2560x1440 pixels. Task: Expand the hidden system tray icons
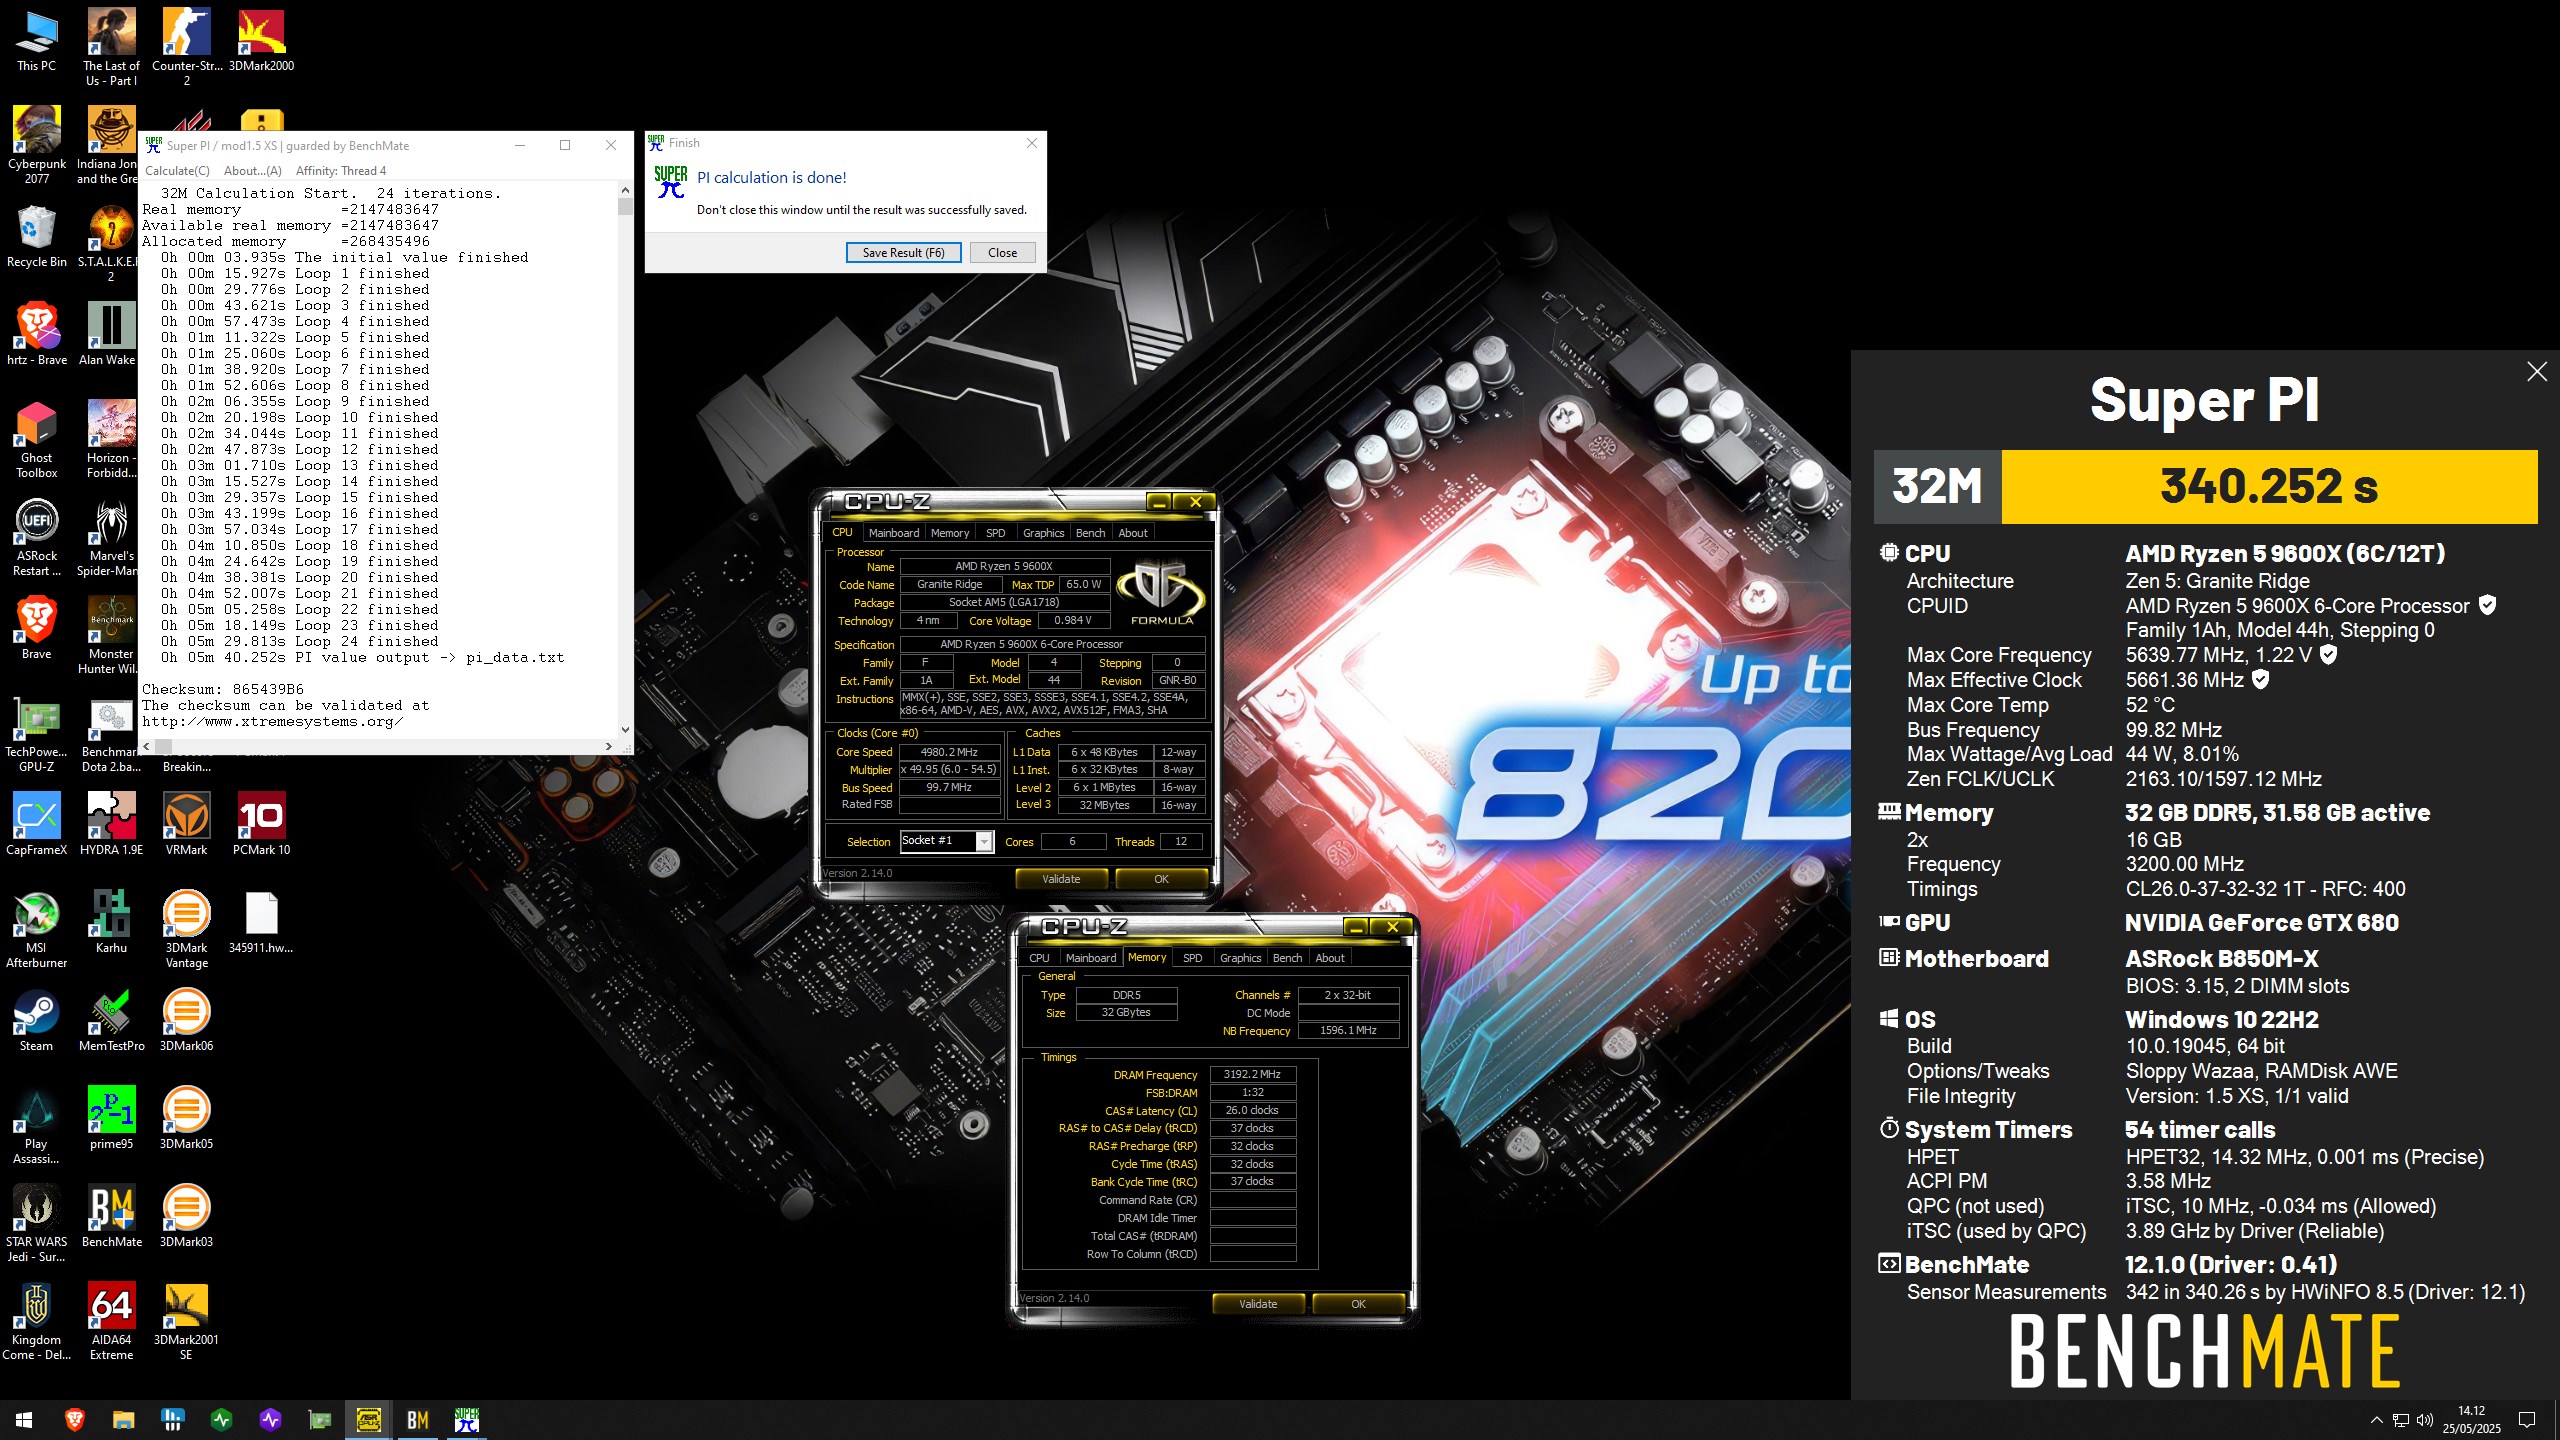[x=2376, y=1420]
